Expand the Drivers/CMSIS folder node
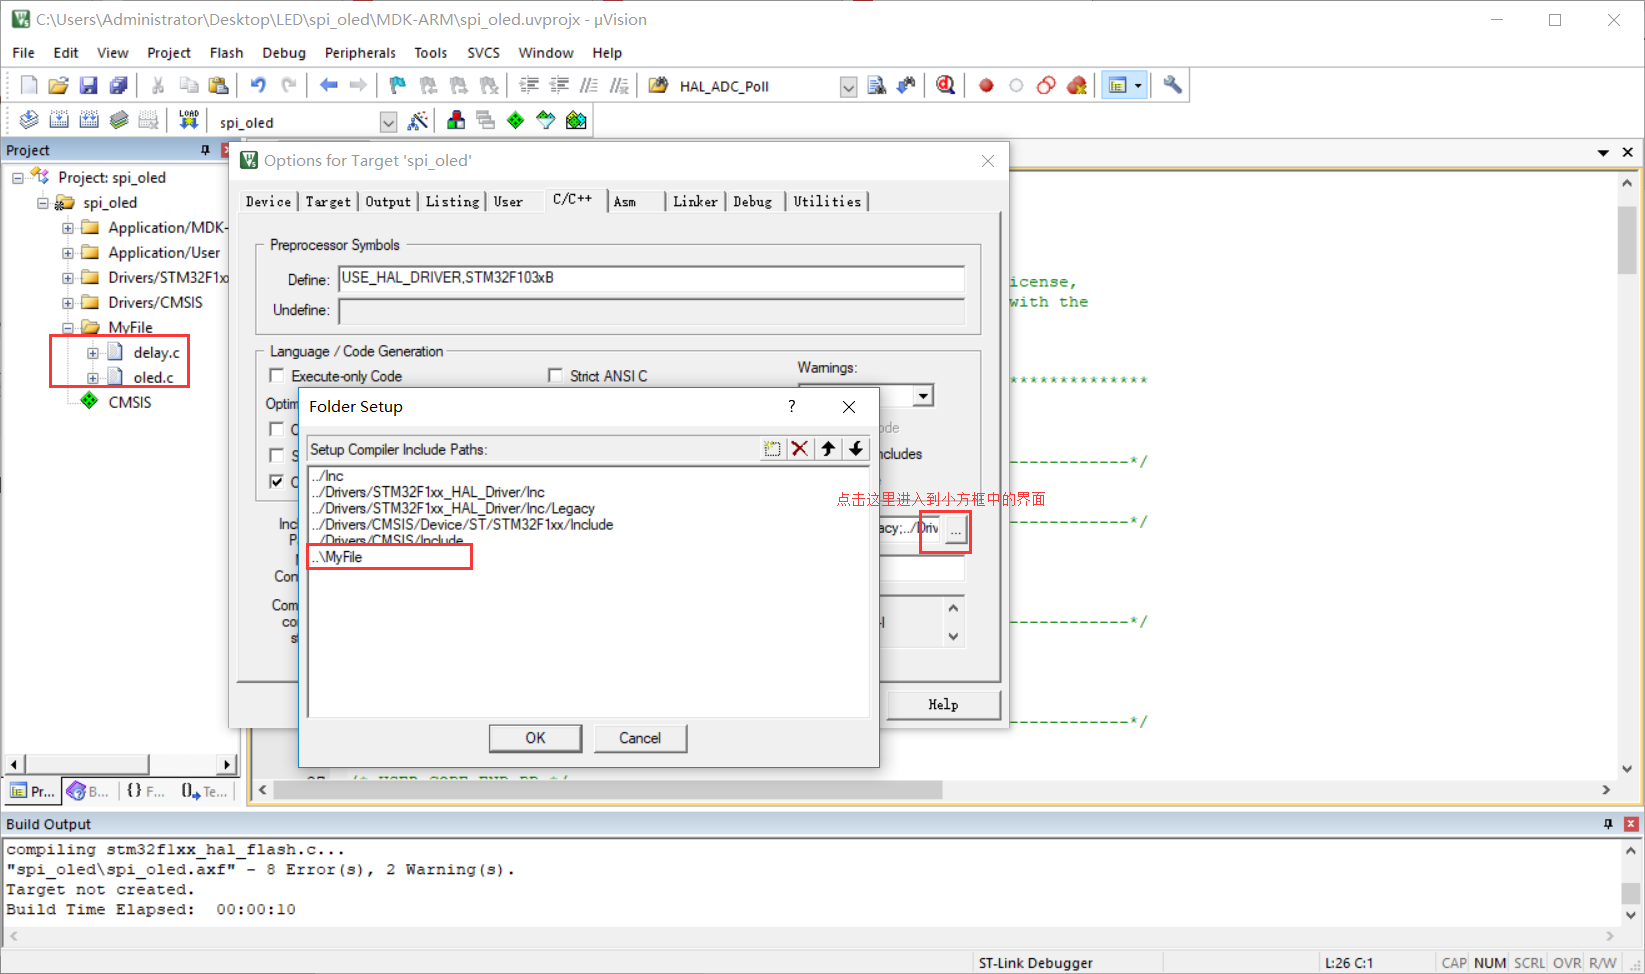The height and width of the screenshot is (974, 1645). coord(68,303)
